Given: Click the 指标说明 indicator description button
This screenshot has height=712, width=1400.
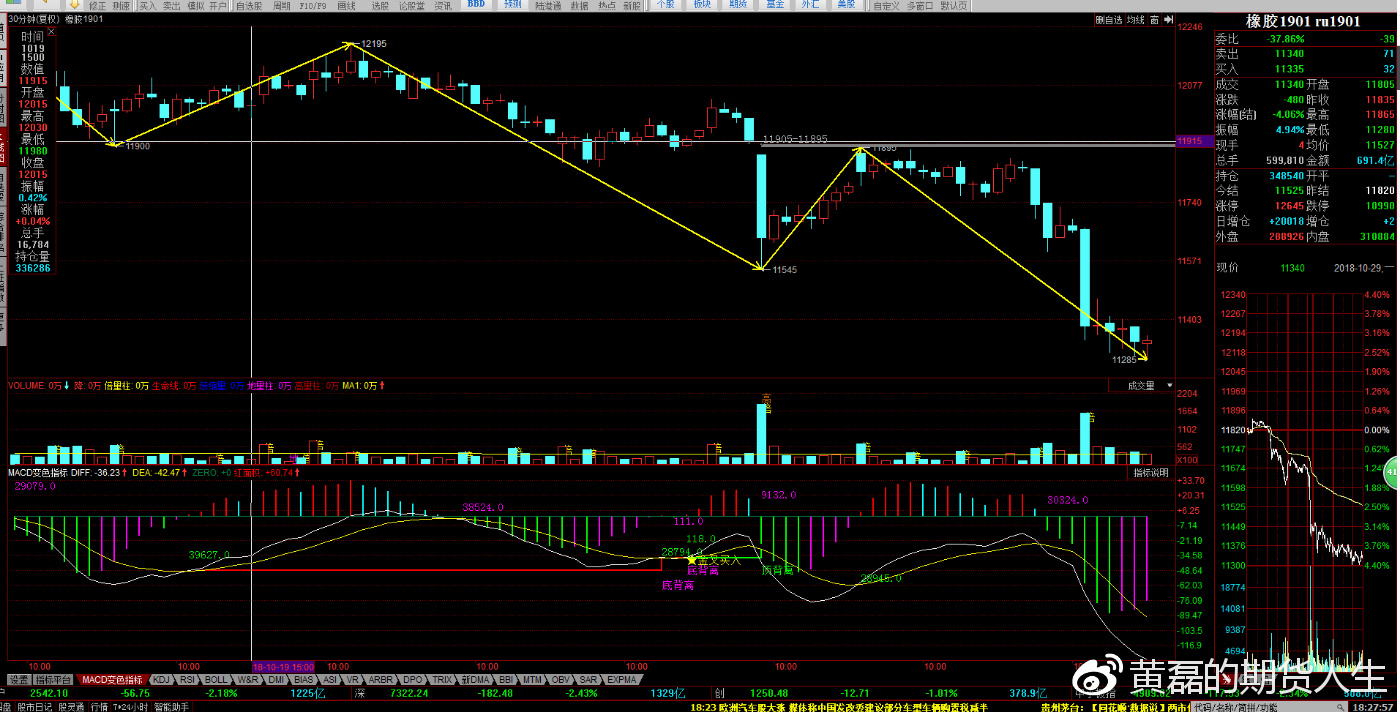Looking at the screenshot, I should [x=1150, y=472].
